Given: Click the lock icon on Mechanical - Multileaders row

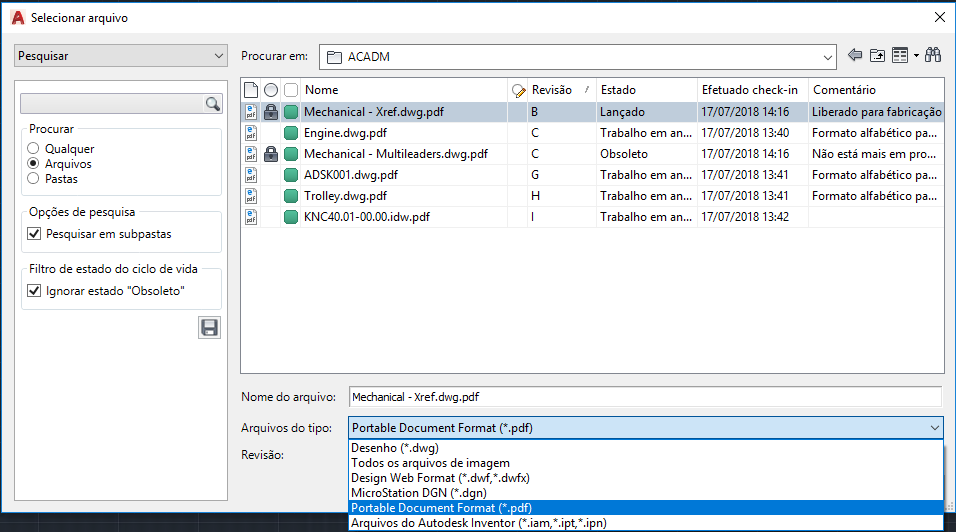Looking at the screenshot, I should tap(271, 154).
